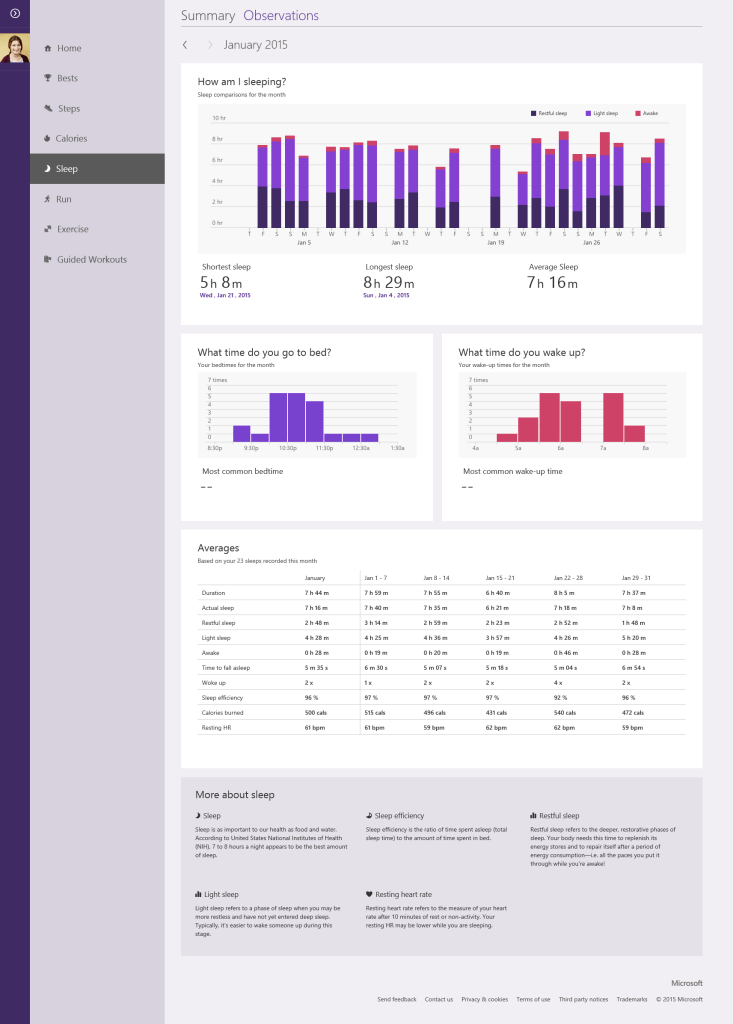Open the Guided Workouts icon
733x1024 pixels.
coord(47,259)
